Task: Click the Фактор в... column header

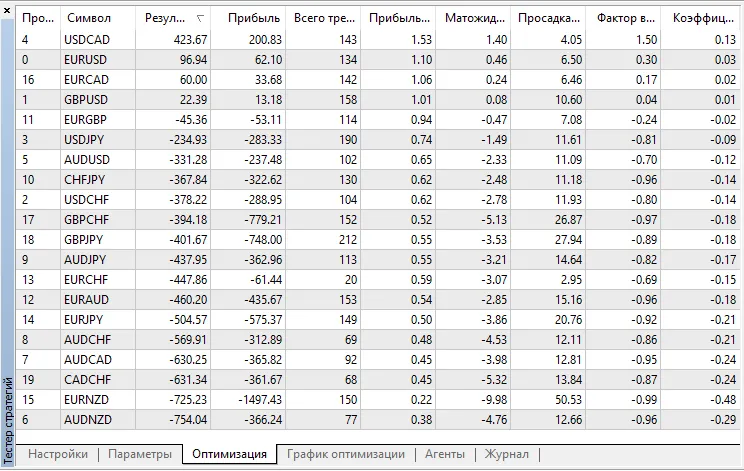Action: pyautogui.click(x=624, y=18)
